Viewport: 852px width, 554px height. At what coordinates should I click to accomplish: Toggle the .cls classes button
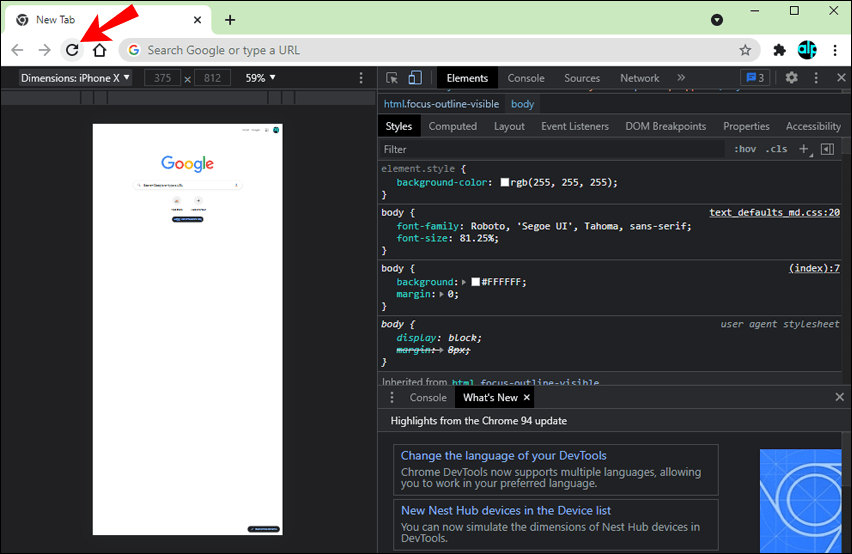(776, 149)
